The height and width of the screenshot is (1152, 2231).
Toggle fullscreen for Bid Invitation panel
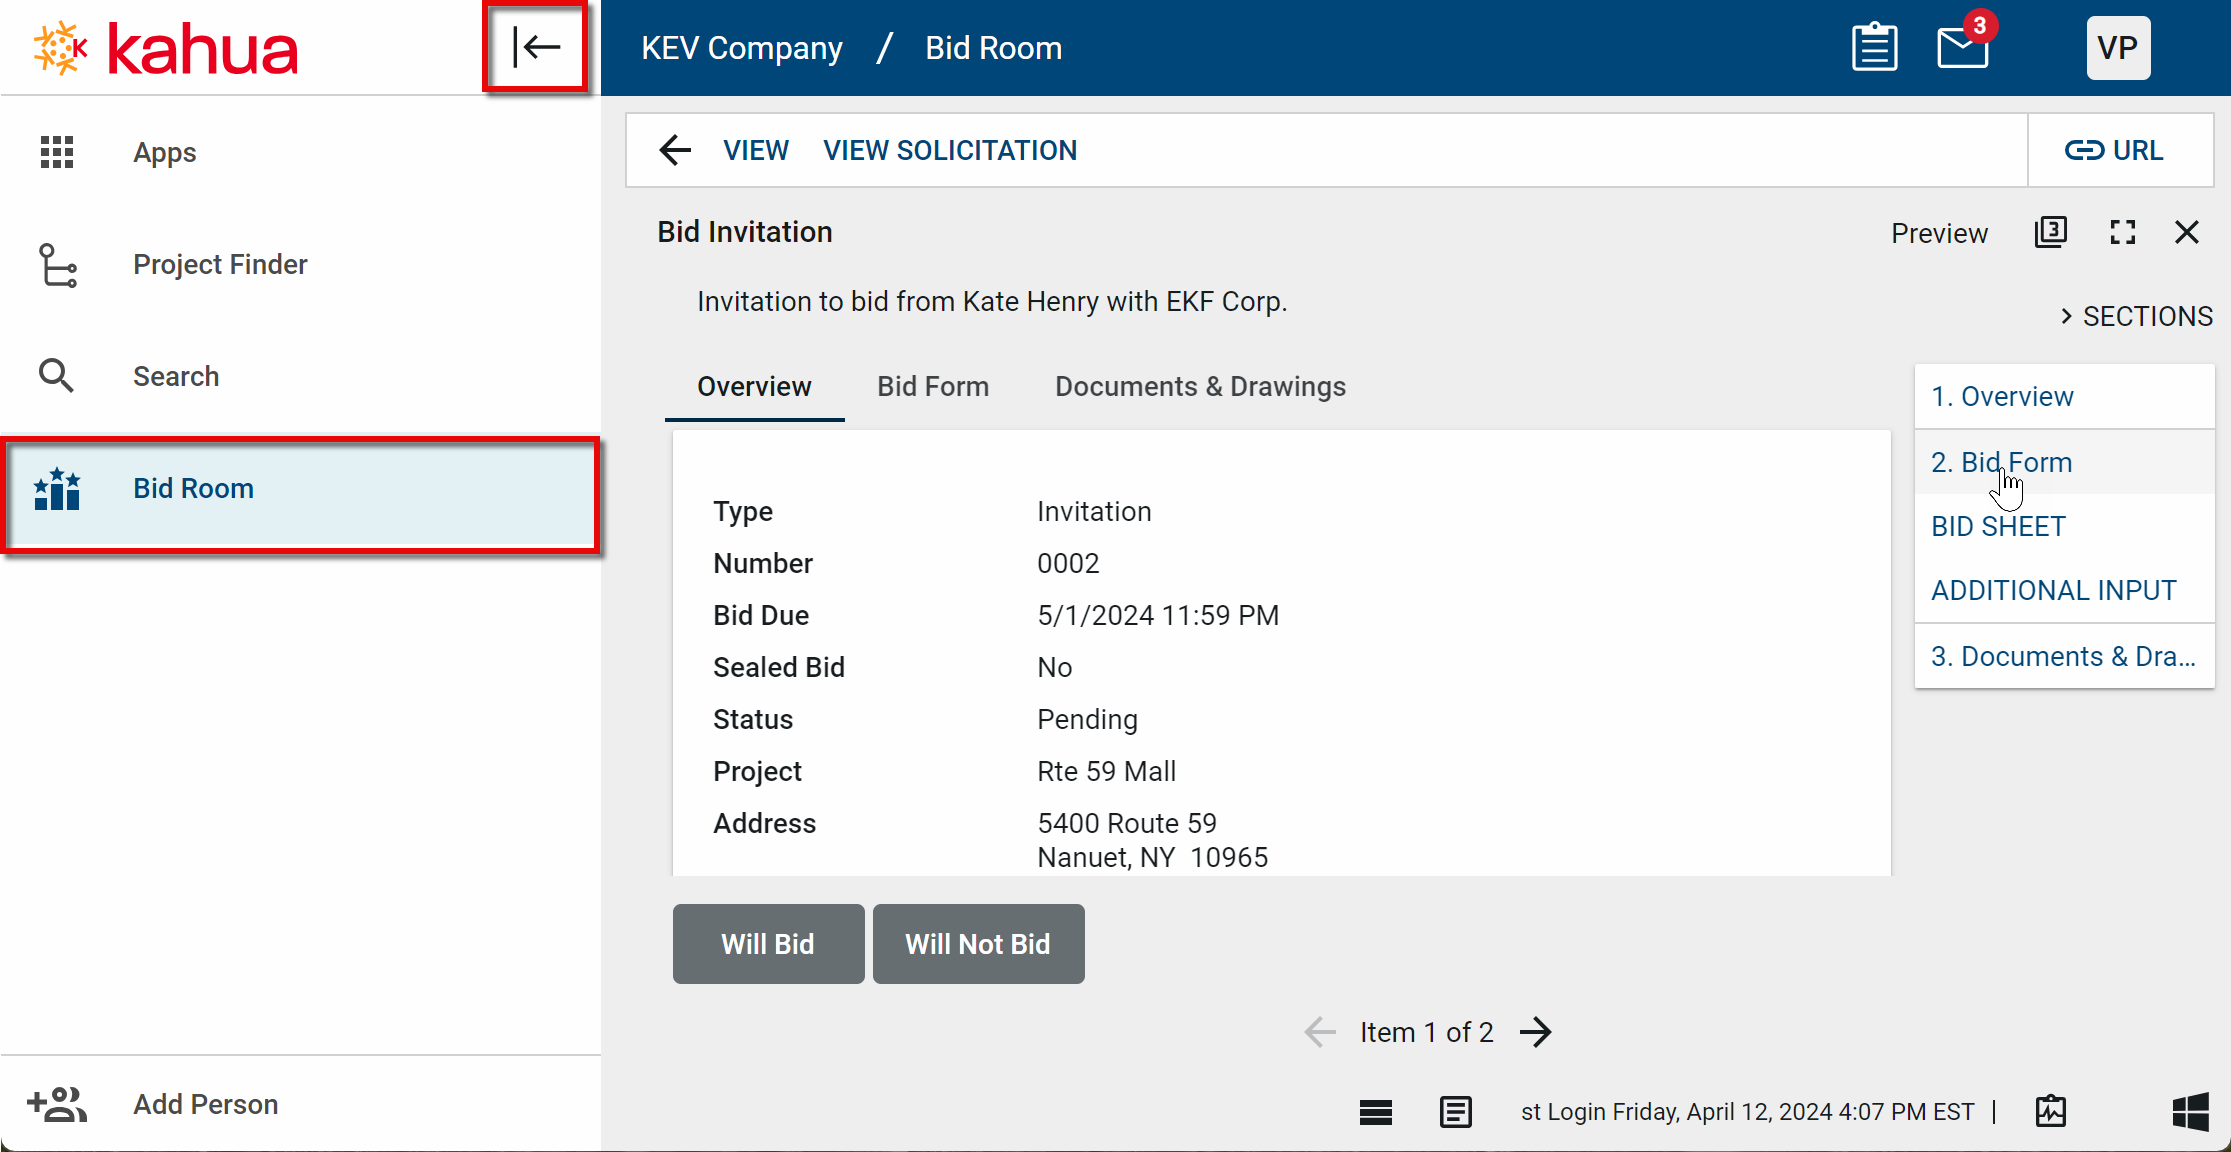[2122, 232]
